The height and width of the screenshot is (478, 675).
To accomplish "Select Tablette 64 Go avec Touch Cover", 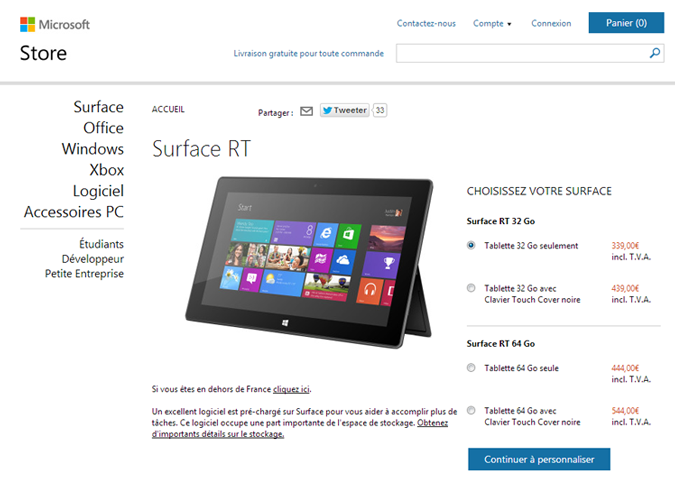I will tap(471, 410).
